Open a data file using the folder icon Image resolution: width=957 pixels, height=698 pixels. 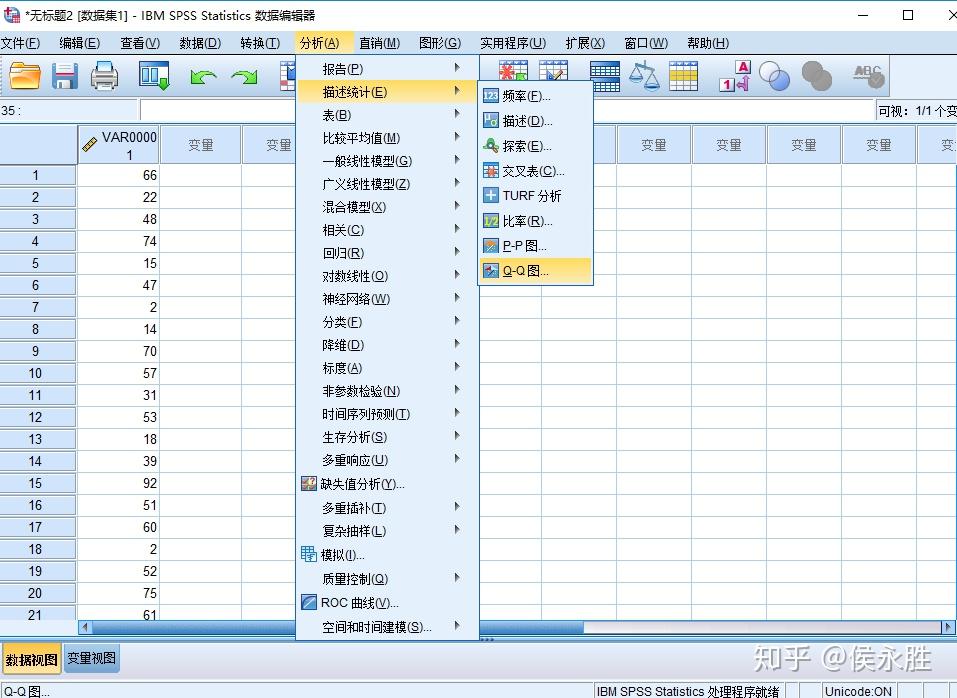pyautogui.click(x=24, y=76)
